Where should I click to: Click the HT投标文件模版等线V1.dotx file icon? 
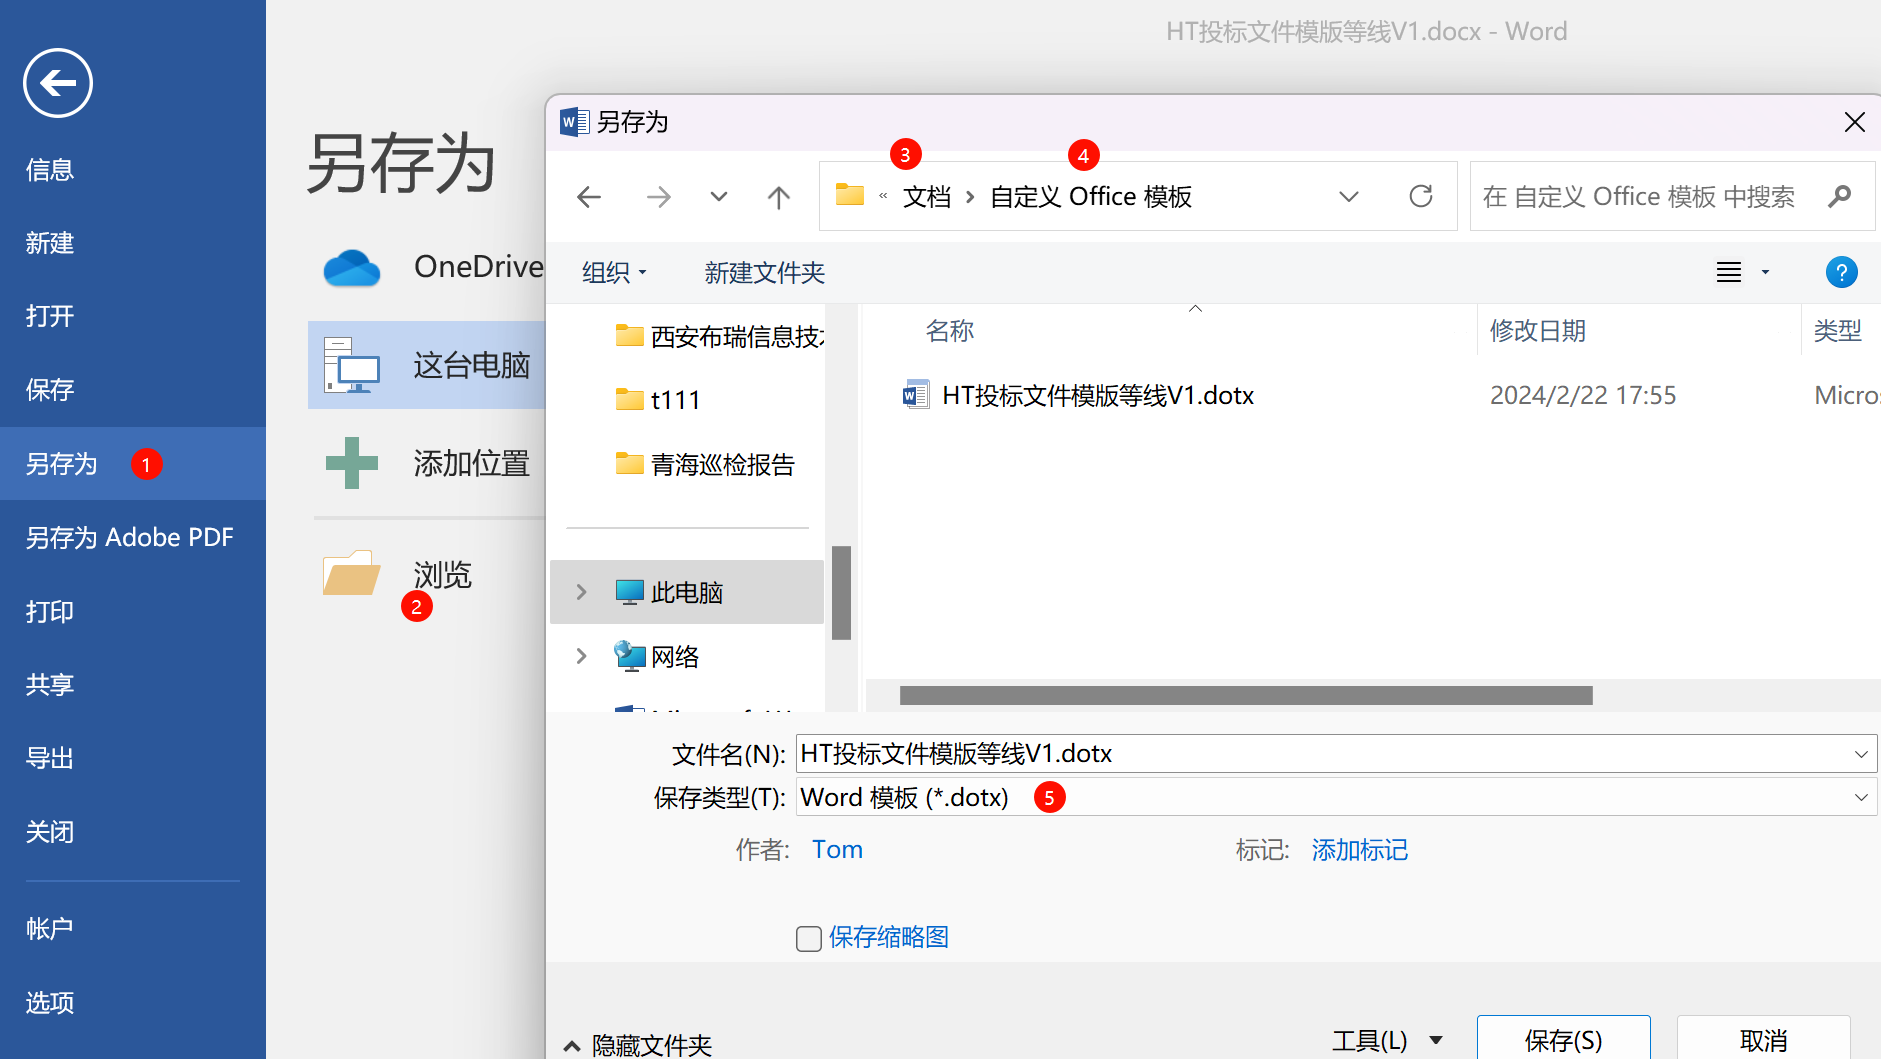coord(915,395)
